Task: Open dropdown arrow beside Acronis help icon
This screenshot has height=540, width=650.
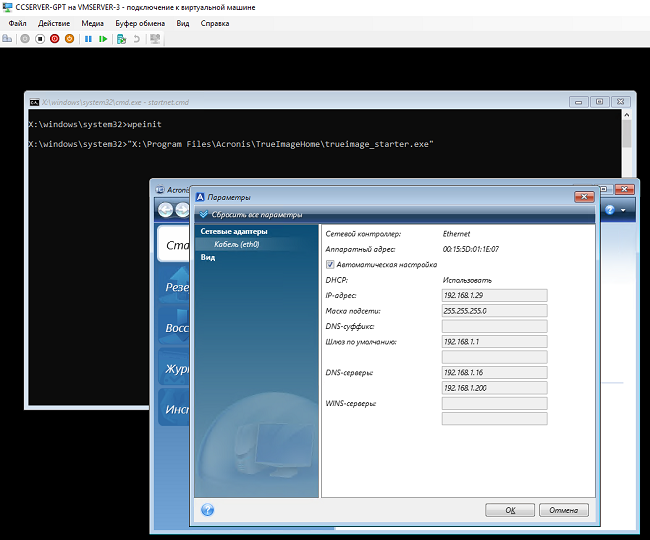Action: click(x=623, y=210)
